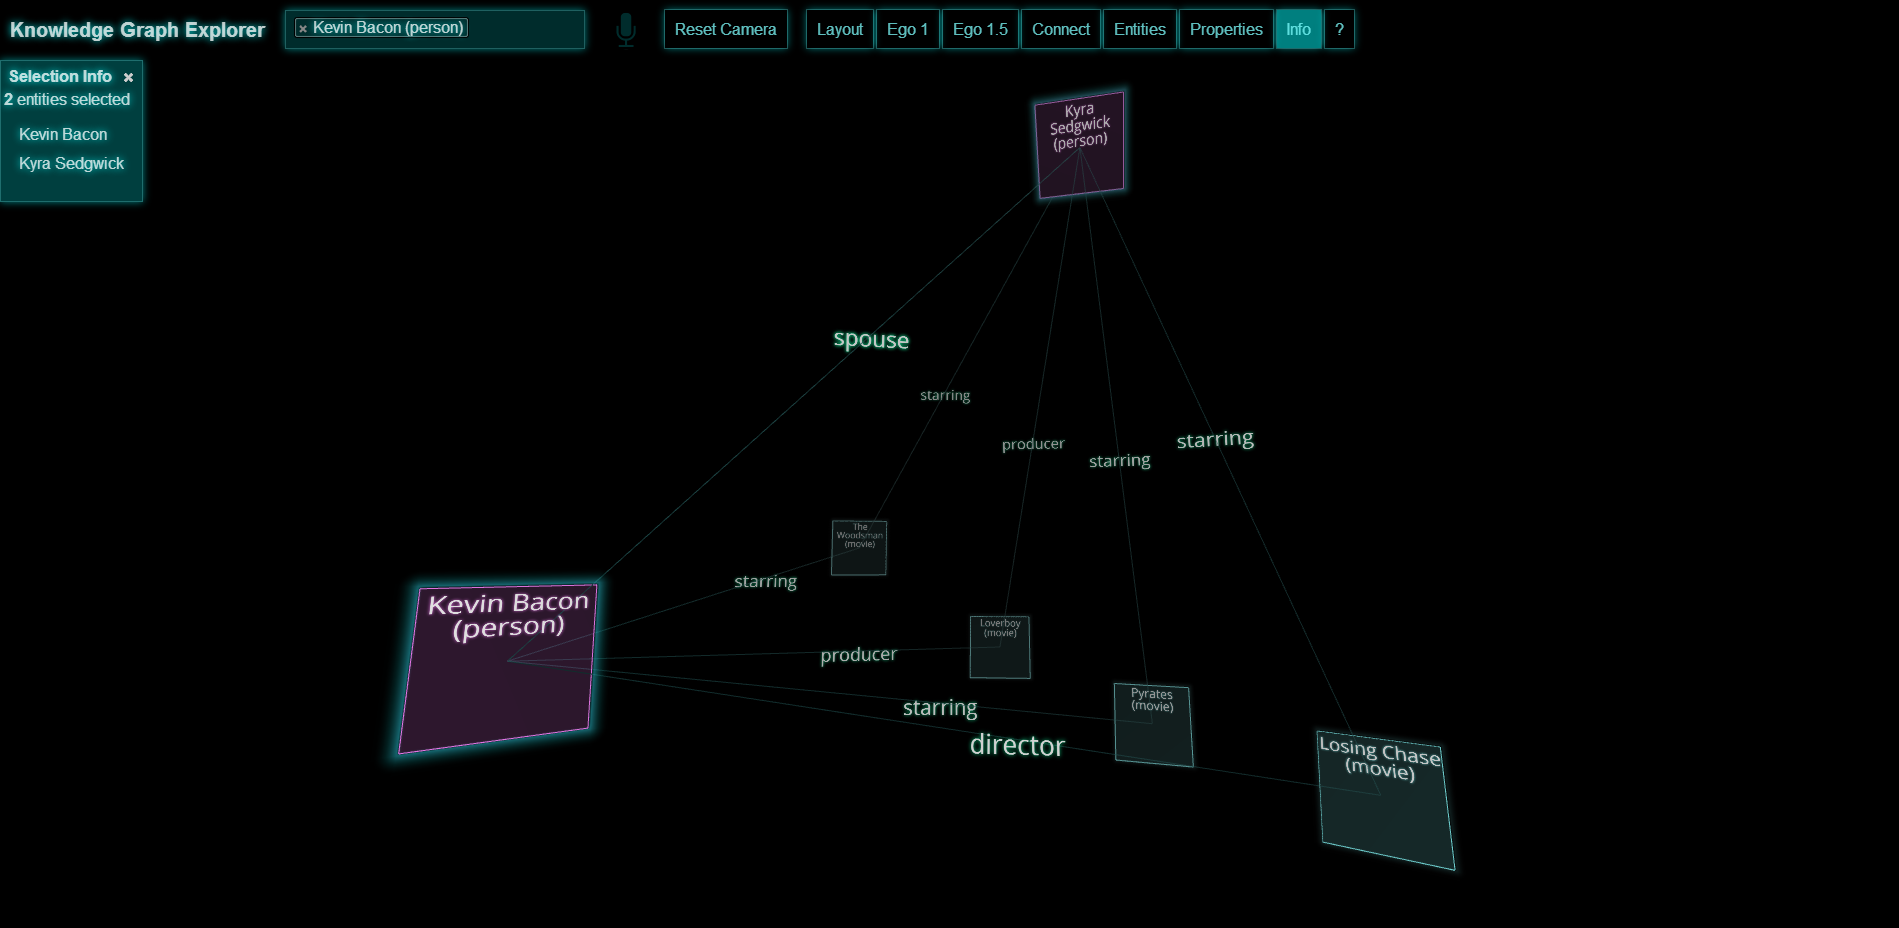The image size is (1899, 928).
Task: Toggle the Info panel button
Action: point(1298,29)
